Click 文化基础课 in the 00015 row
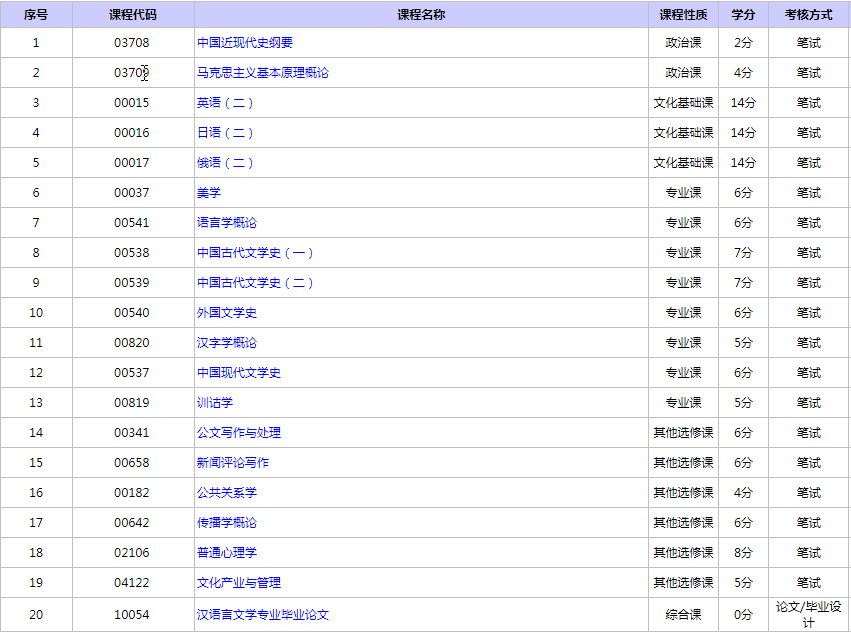This screenshot has width=851, height=633. coord(683,103)
